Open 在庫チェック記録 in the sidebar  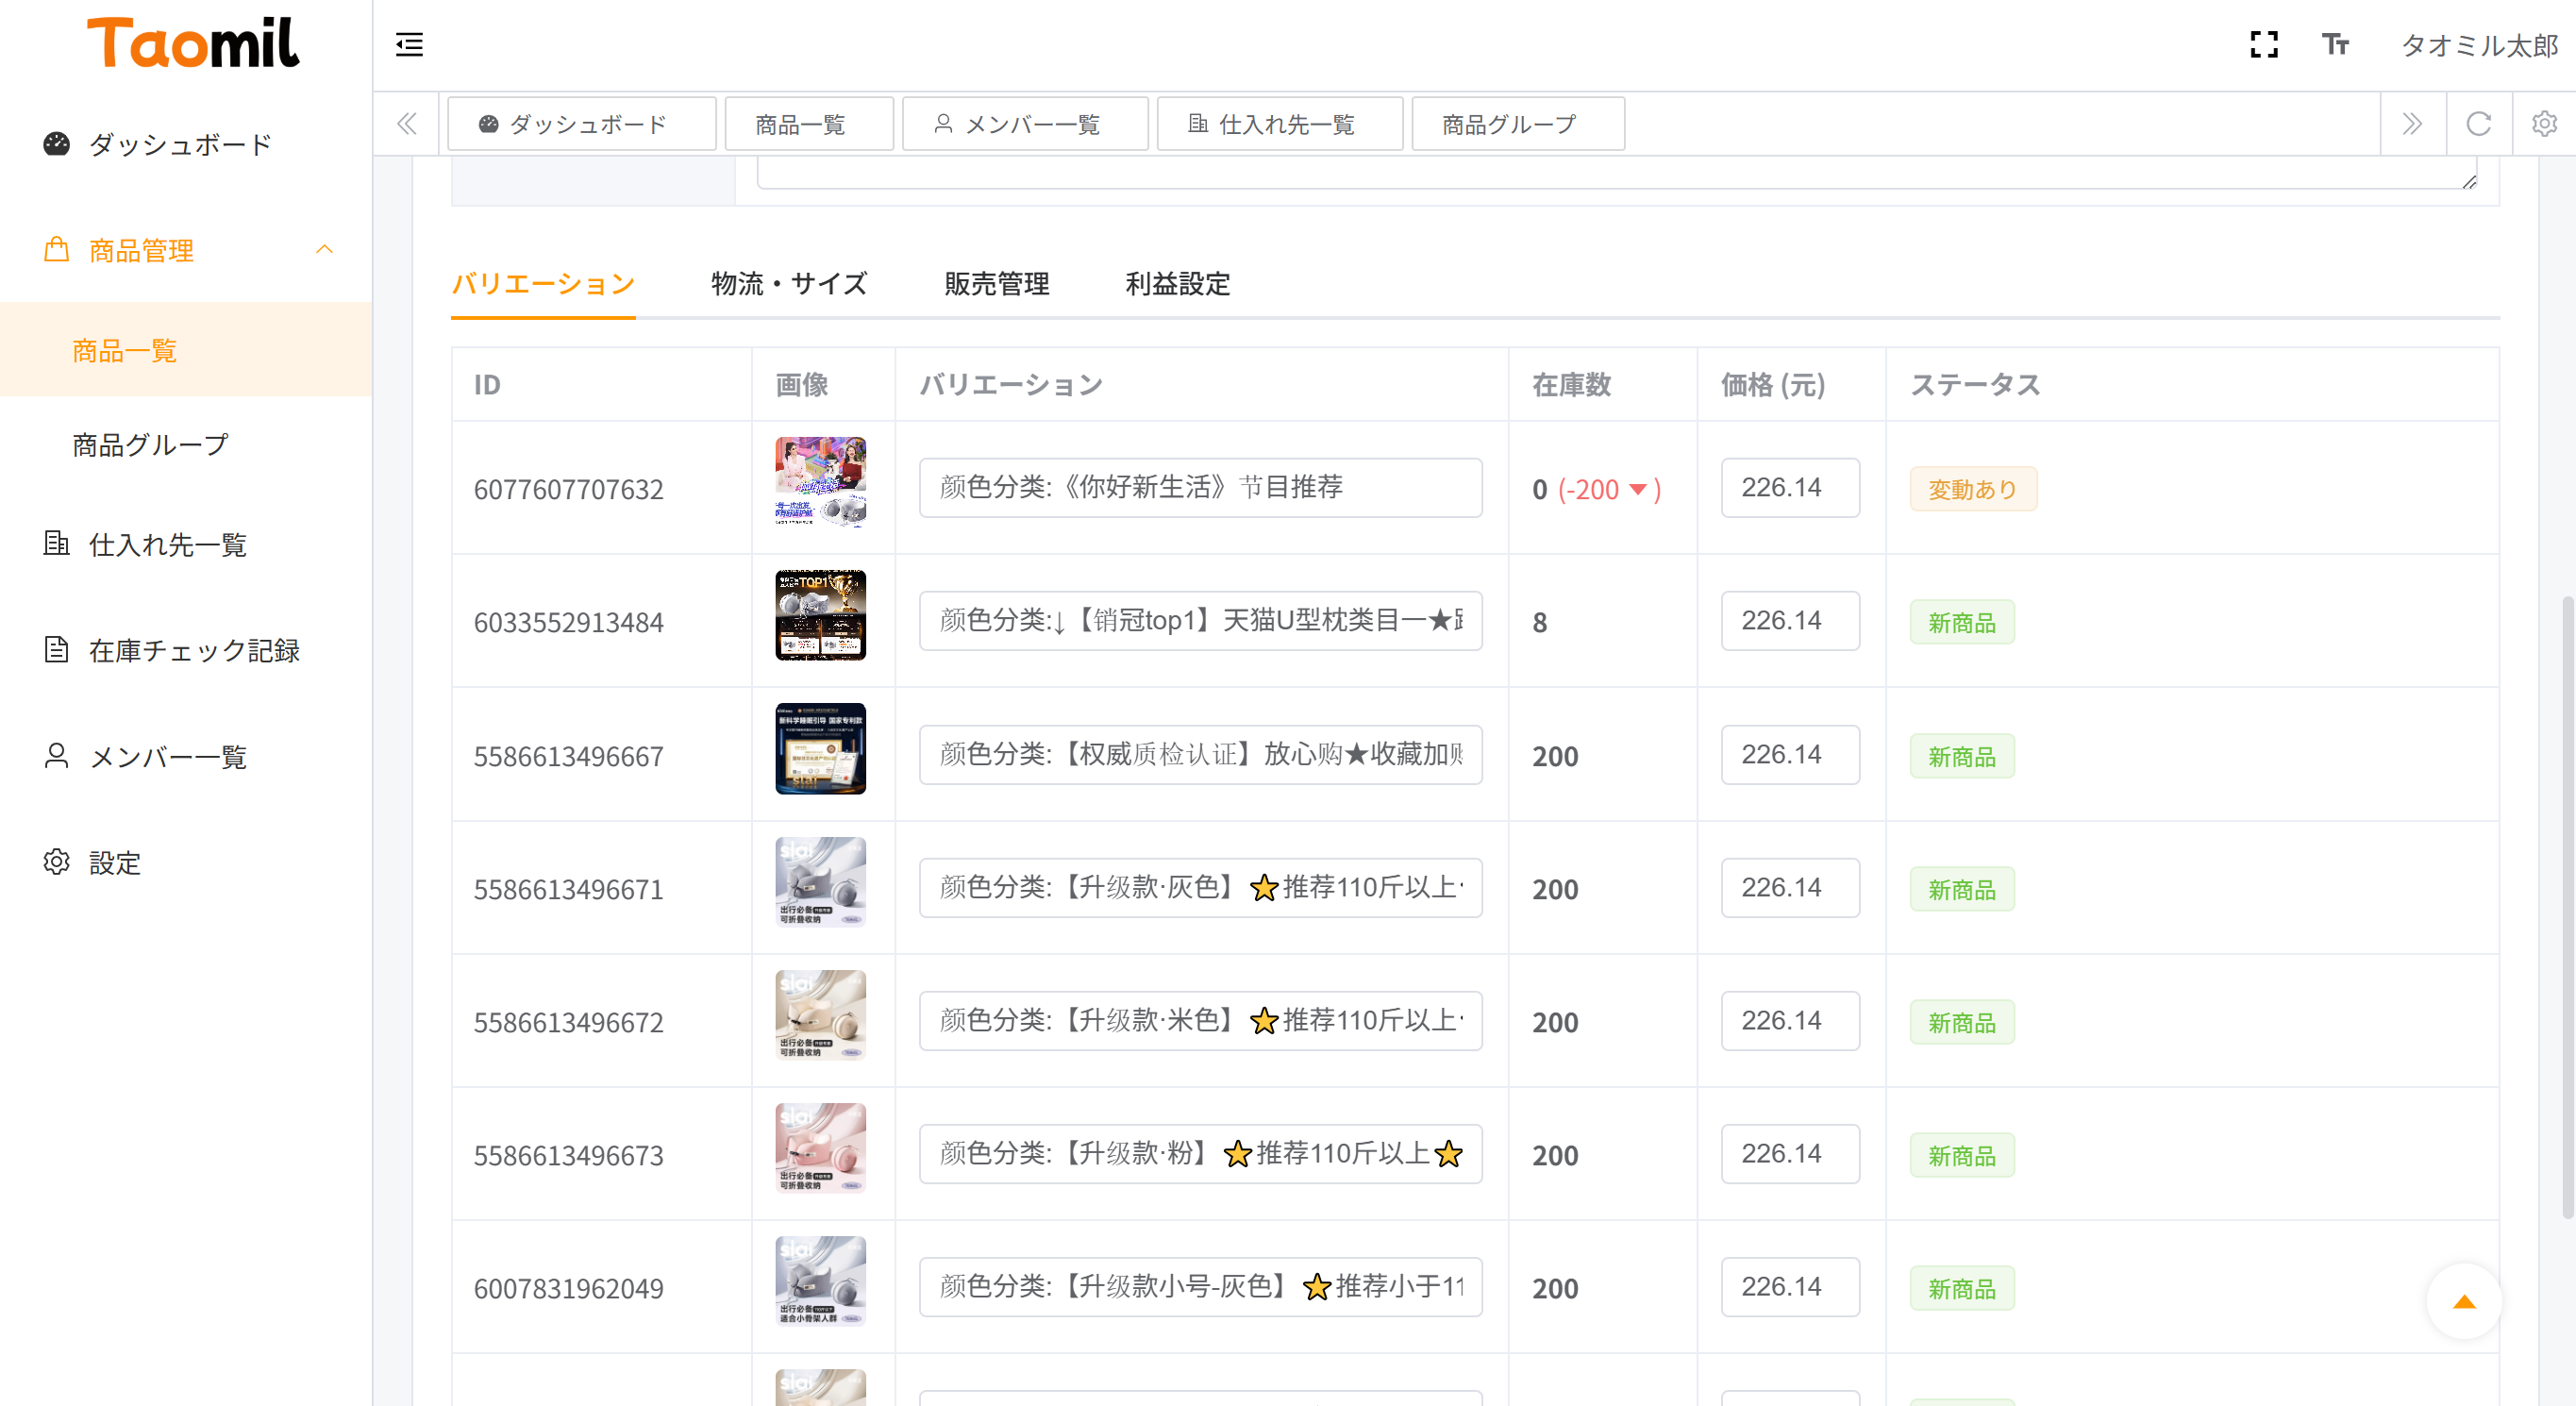(186, 650)
